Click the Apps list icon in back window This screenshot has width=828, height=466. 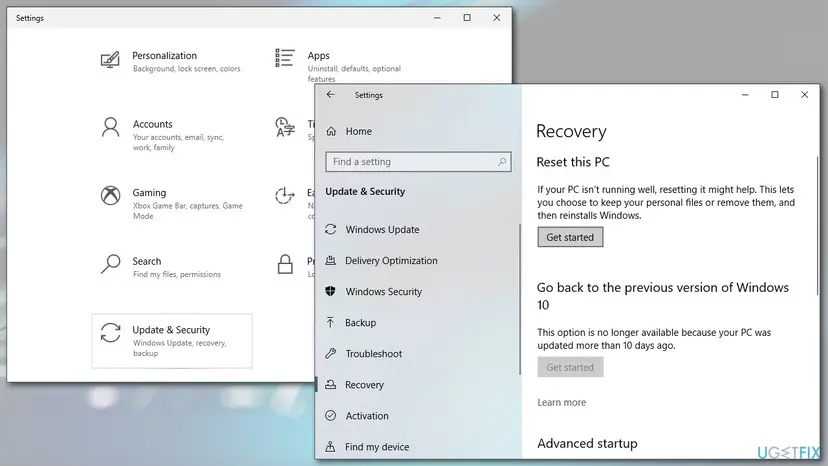coord(285,58)
